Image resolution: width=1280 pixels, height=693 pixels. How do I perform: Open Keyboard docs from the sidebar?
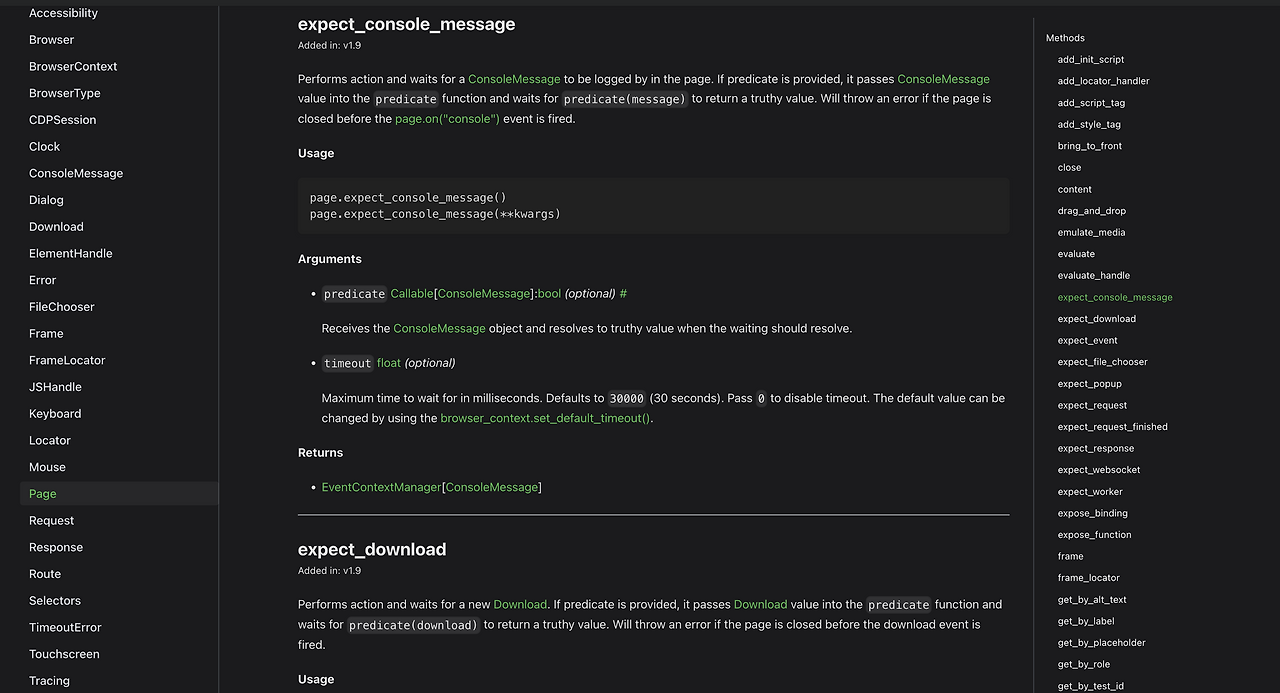coord(54,413)
